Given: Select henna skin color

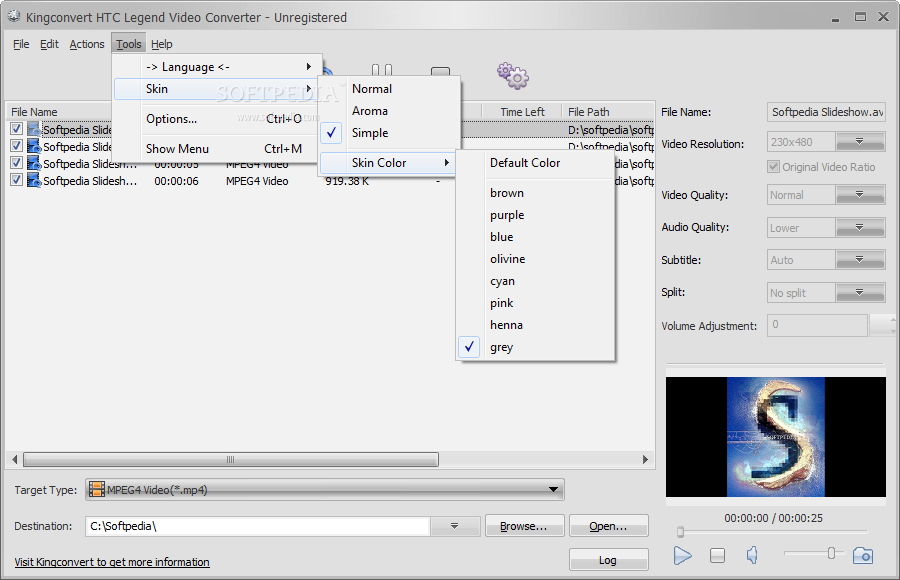Looking at the screenshot, I should tap(535, 325).
